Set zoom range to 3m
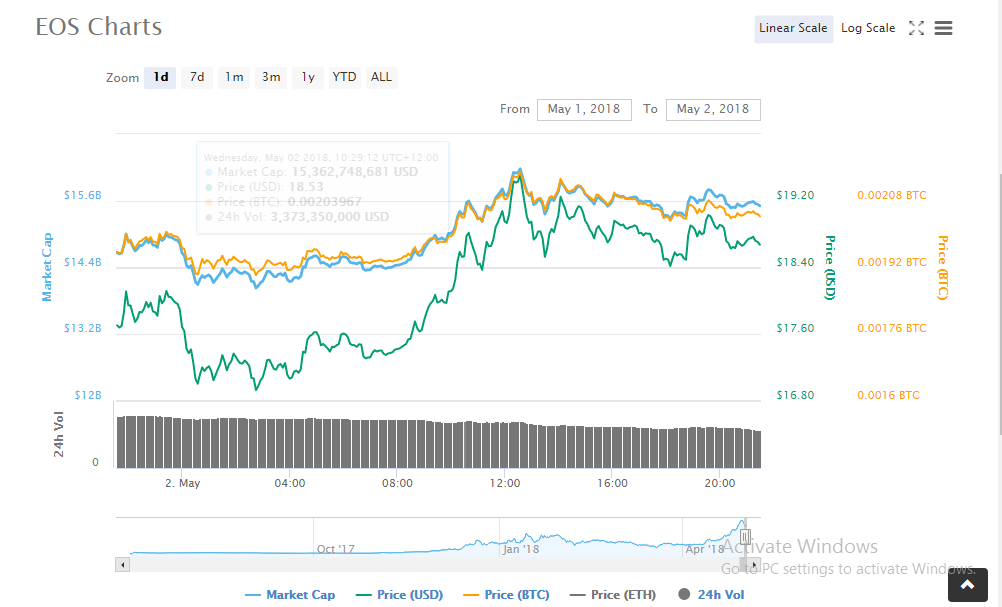Screen dimensions: 1002x607 pos(271,77)
